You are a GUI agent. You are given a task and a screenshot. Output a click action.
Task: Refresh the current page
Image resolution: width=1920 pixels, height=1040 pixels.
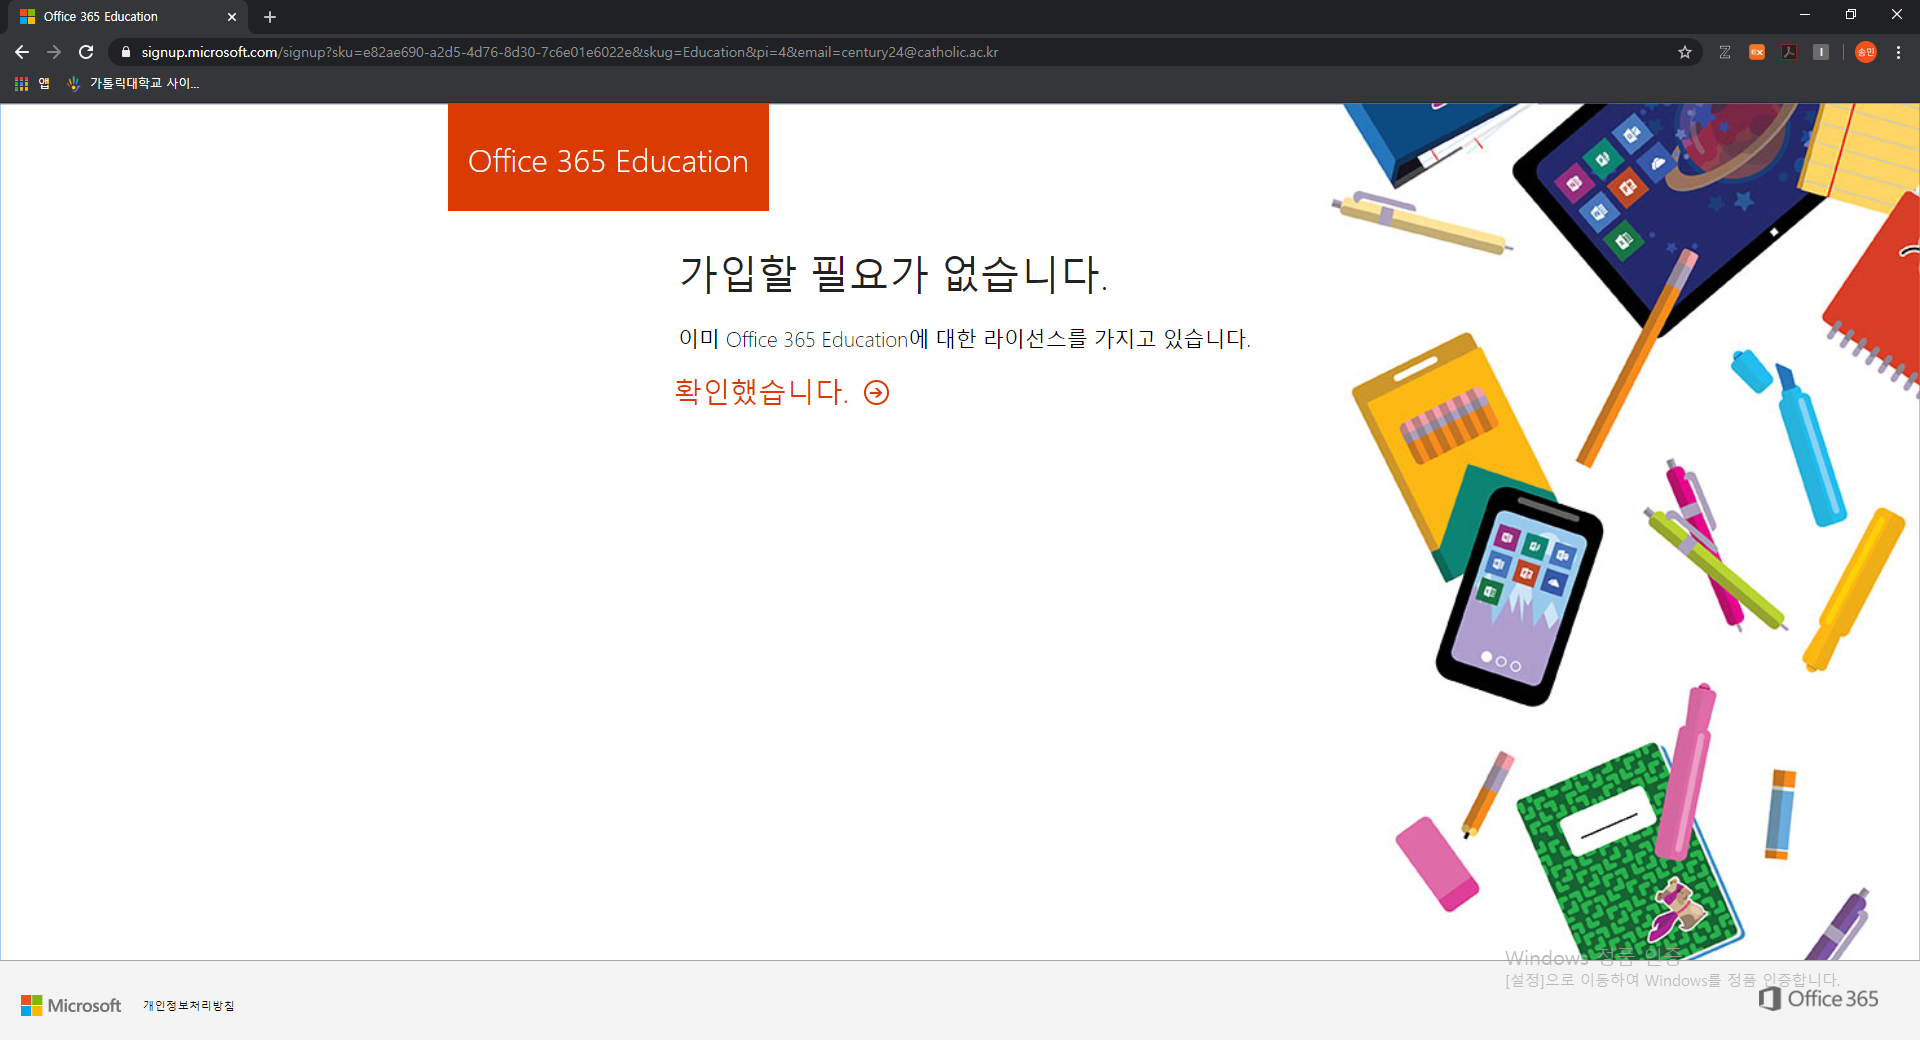(86, 52)
